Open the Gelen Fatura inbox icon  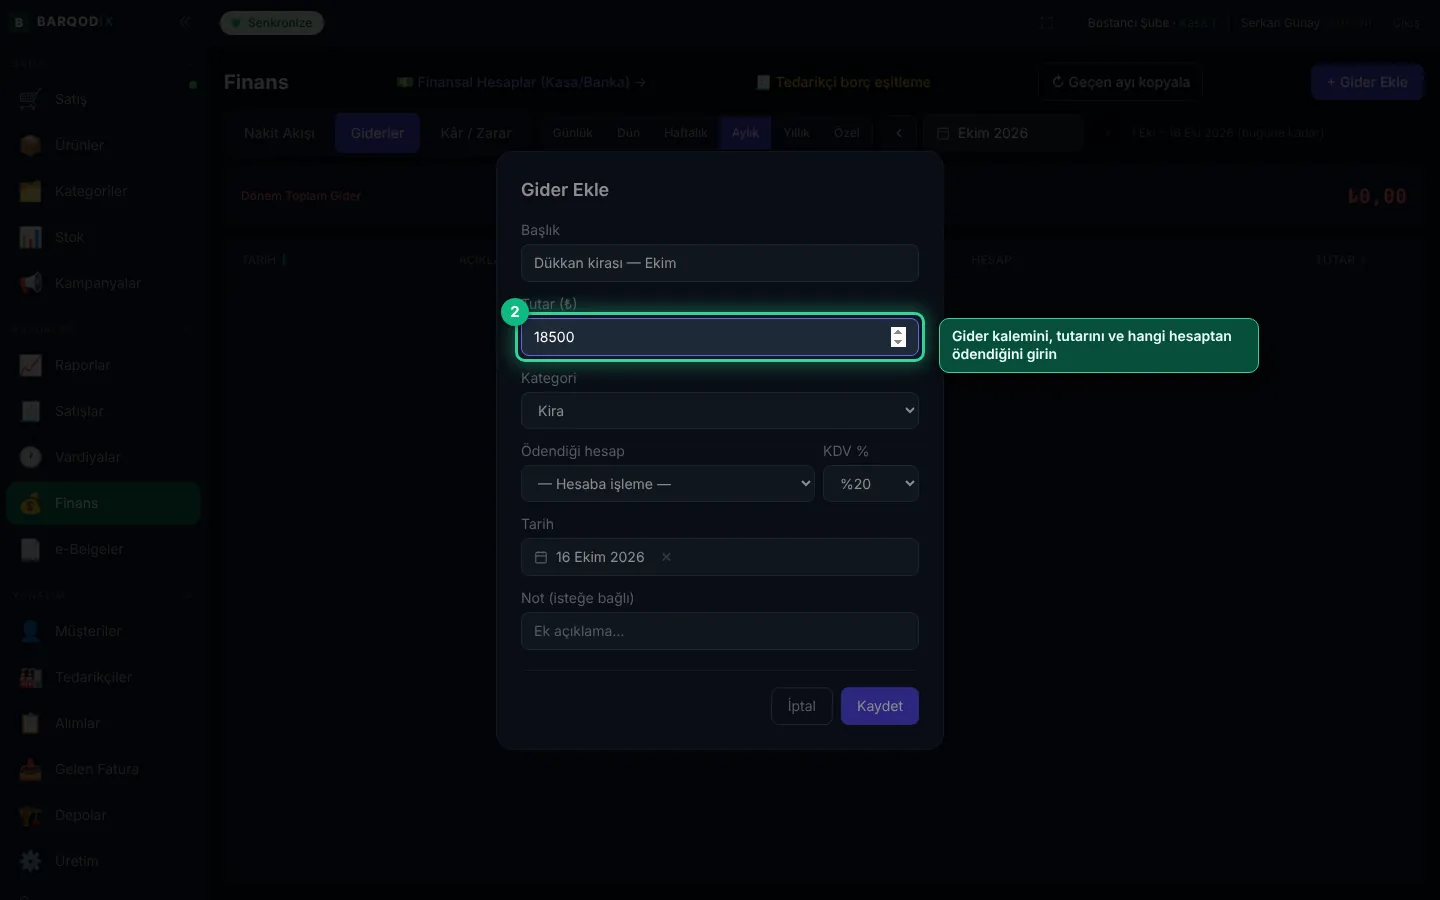coord(31,769)
